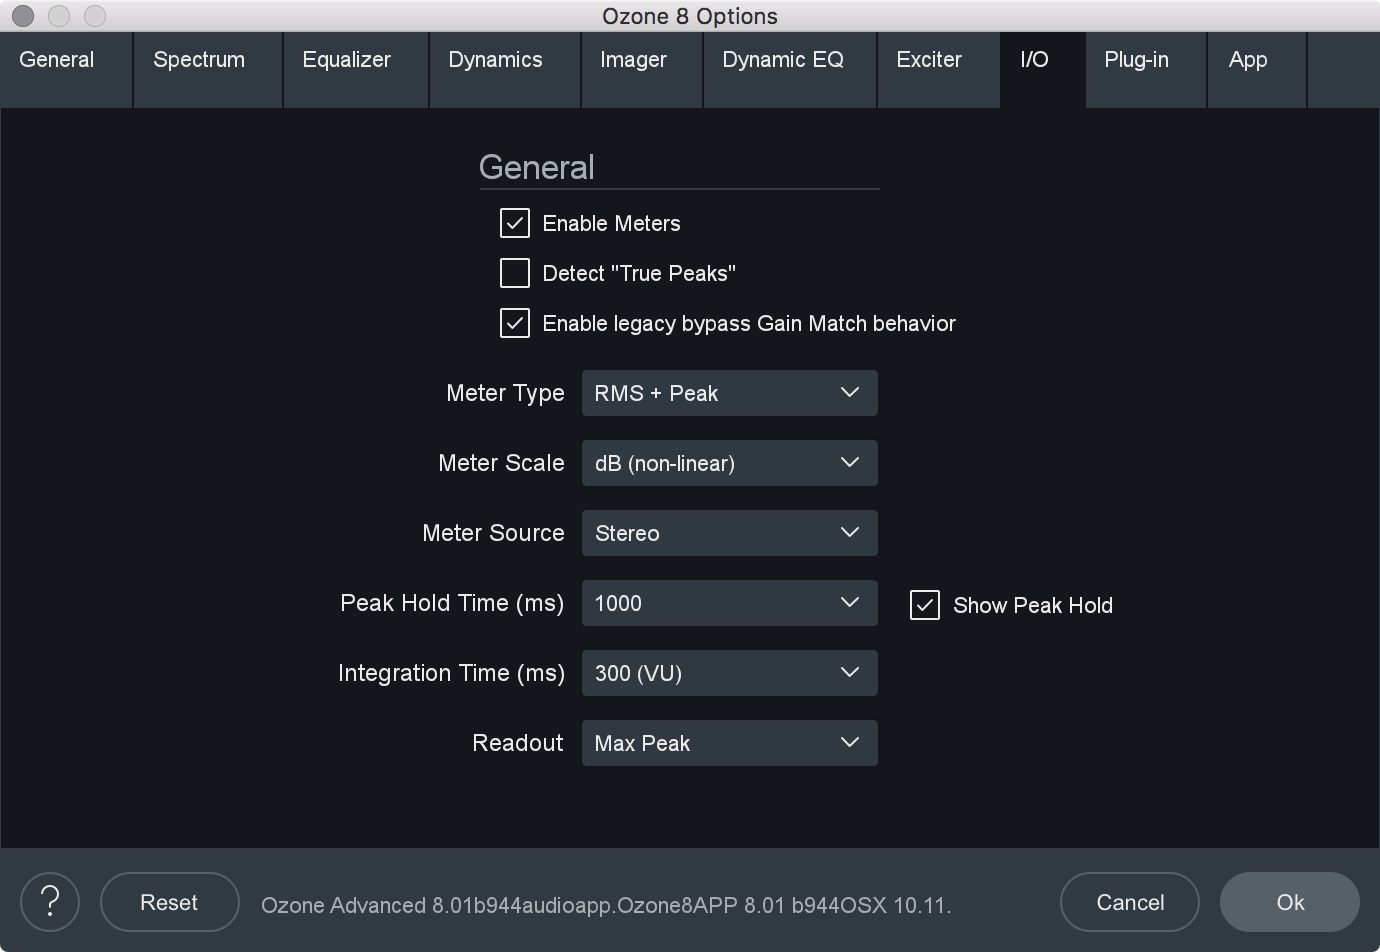Open the Meter Source dropdown
Image resolution: width=1380 pixels, height=952 pixels.
coord(730,533)
